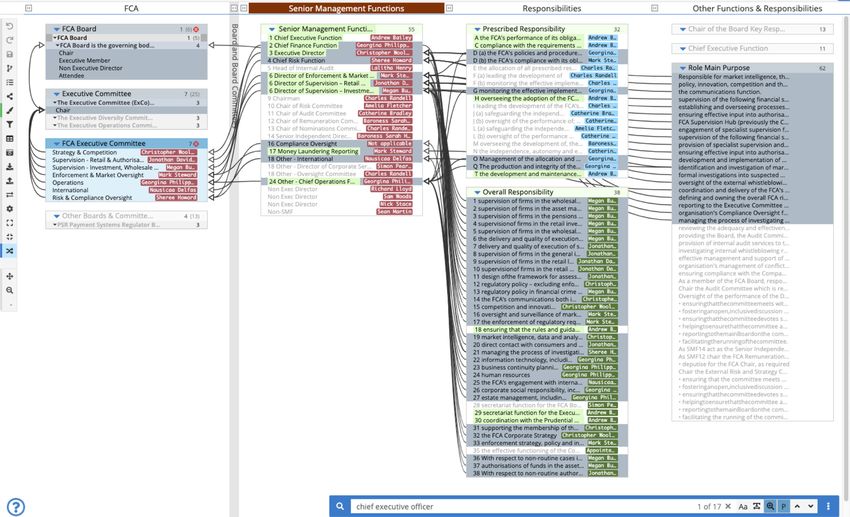Toggle the square icon left of FCA column
The image size is (850, 517).
[29, 8]
